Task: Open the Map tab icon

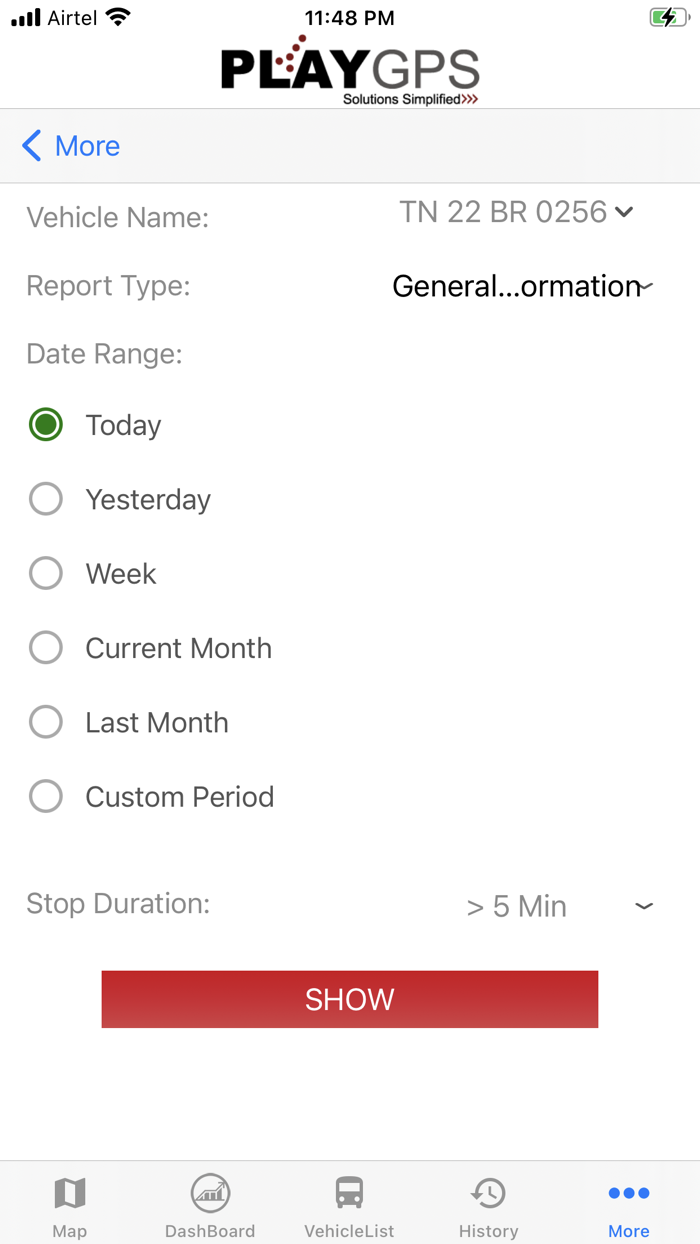Action: click(70, 1192)
